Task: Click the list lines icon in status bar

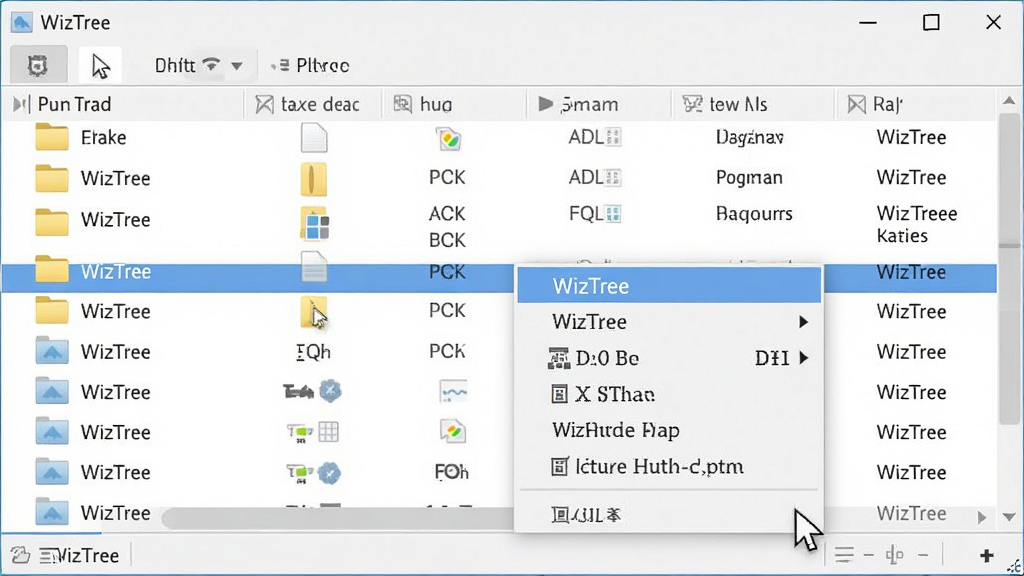Action: 844,555
